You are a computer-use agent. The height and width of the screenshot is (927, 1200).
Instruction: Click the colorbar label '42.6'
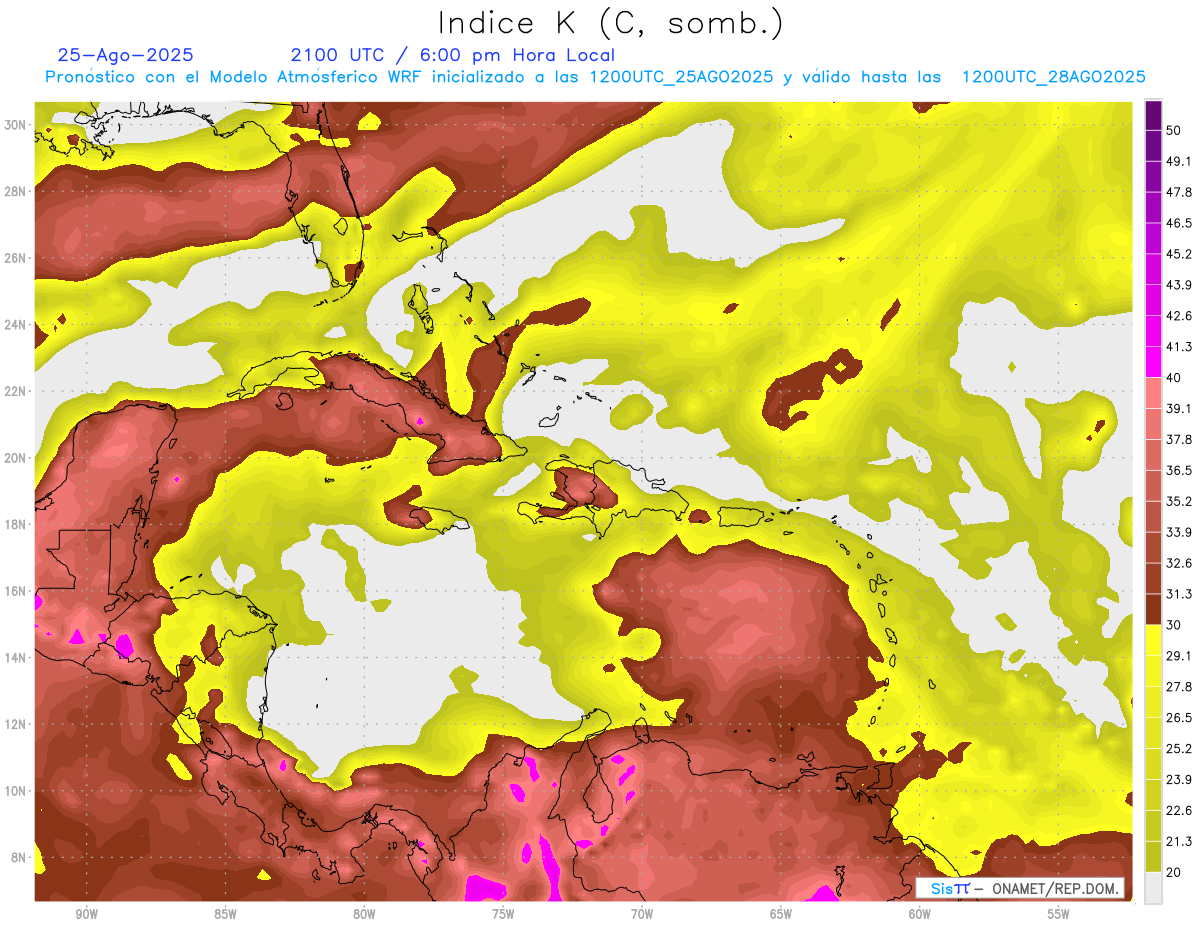coord(1178,316)
